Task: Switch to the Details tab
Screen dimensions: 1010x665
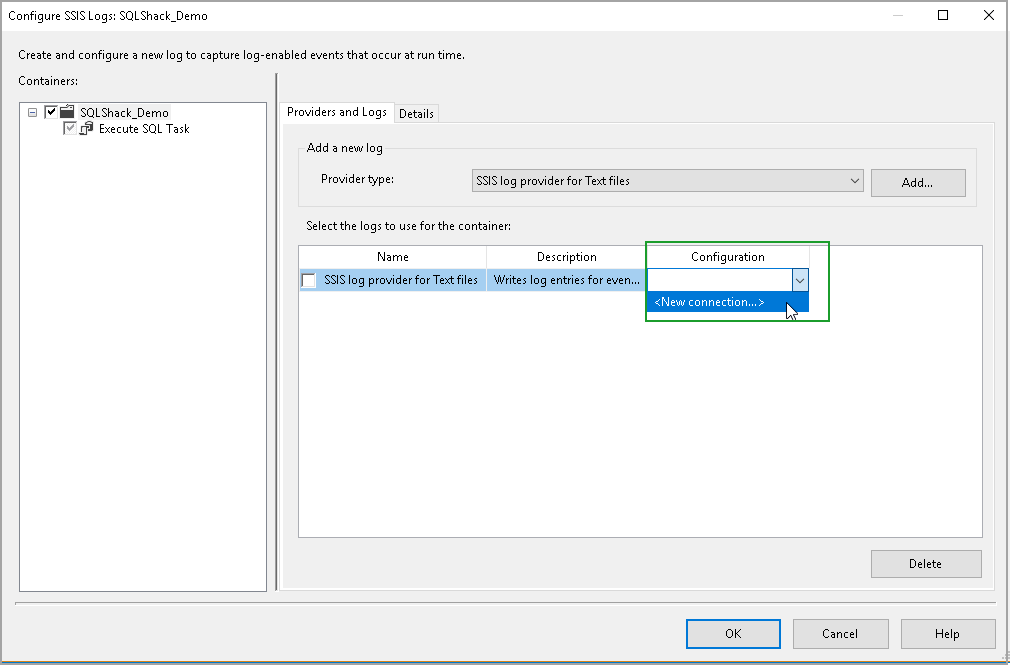Action: pos(416,113)
